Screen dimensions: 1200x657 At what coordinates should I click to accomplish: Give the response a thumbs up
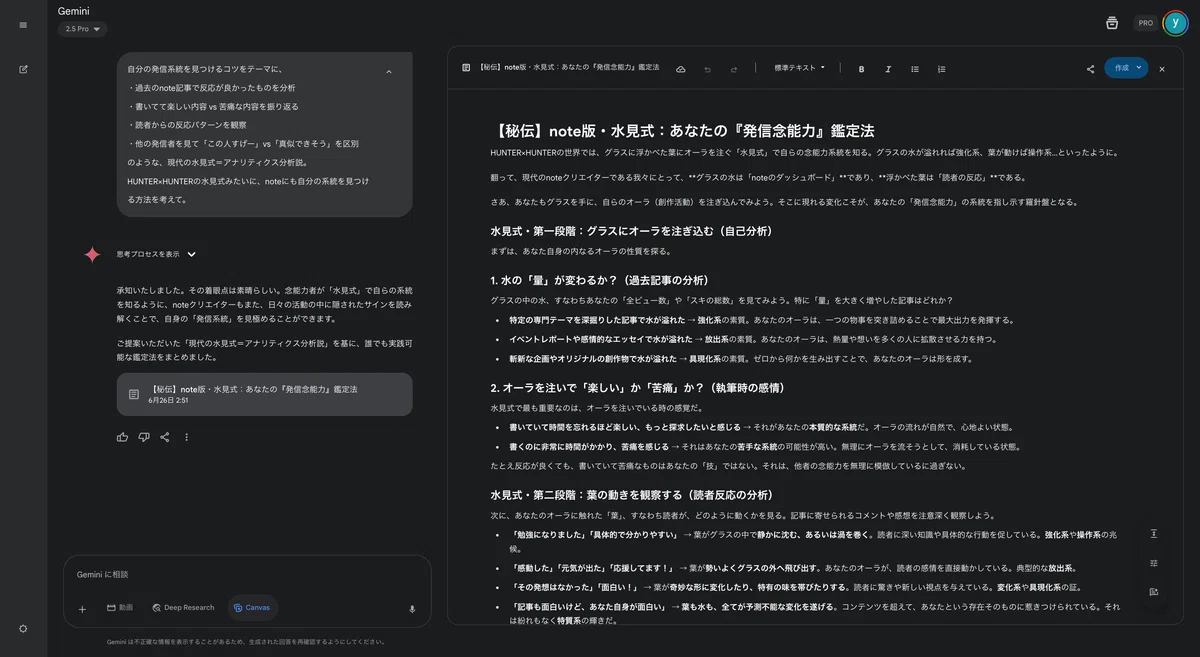click(122, 437)
